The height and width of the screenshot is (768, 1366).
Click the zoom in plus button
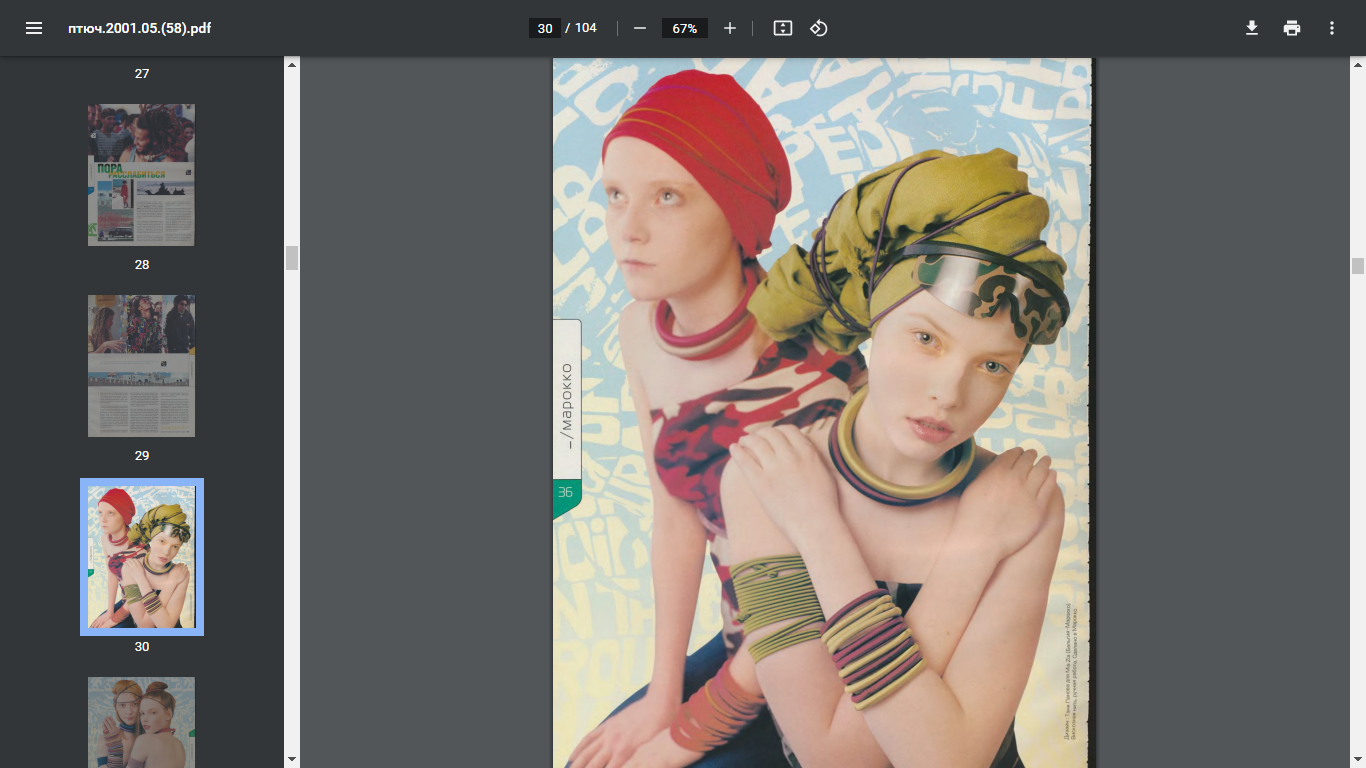click(730, 28)
